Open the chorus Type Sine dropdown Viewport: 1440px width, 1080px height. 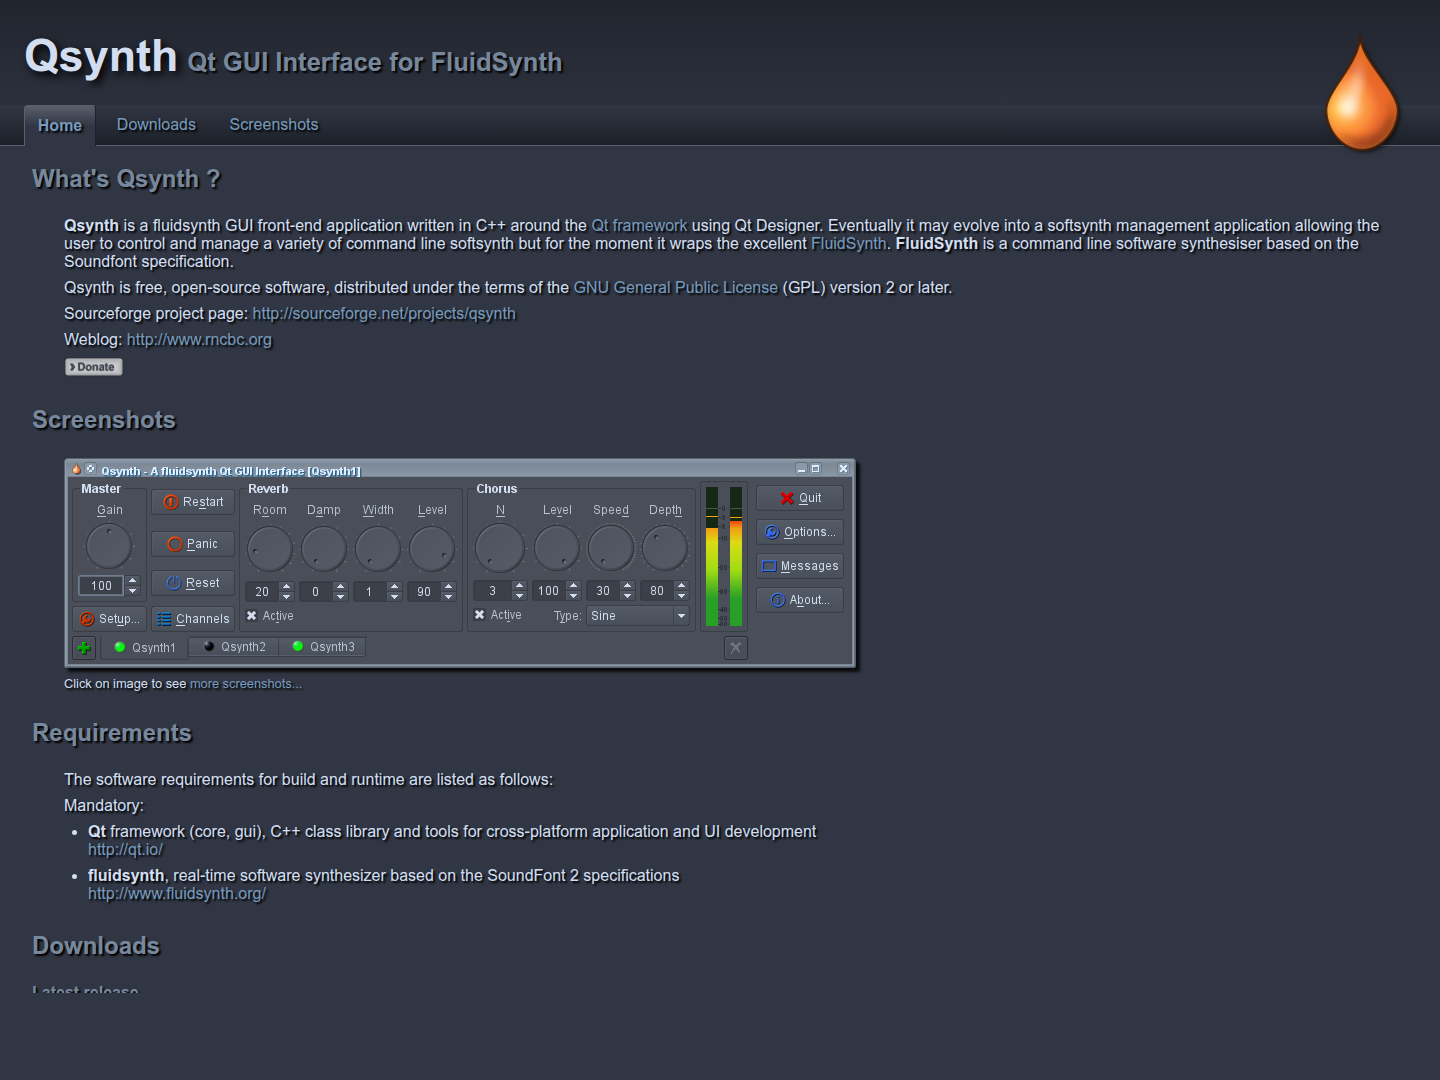pos(638,616)
